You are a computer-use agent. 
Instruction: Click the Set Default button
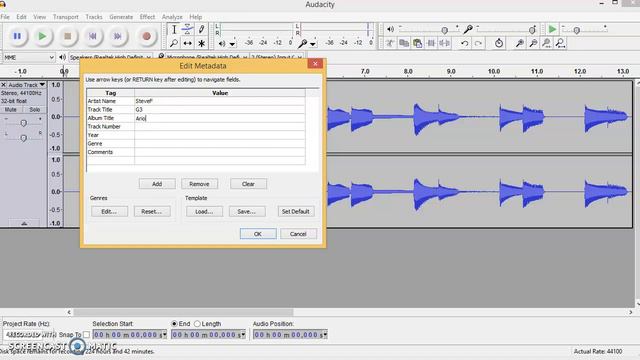296,211
